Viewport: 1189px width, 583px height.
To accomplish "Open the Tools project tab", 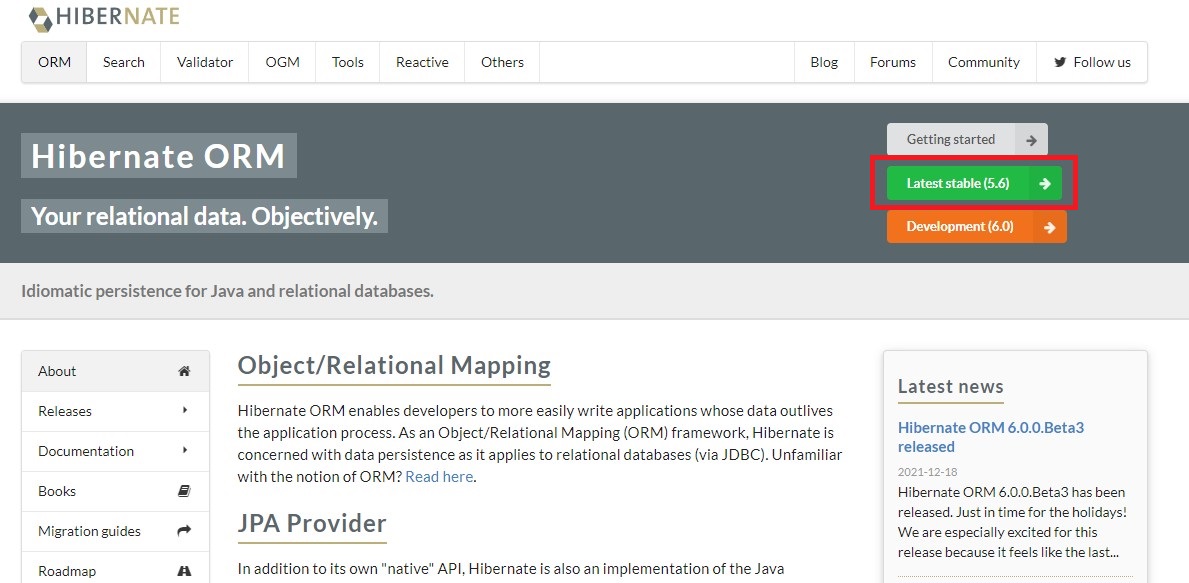I will [347, 62].
